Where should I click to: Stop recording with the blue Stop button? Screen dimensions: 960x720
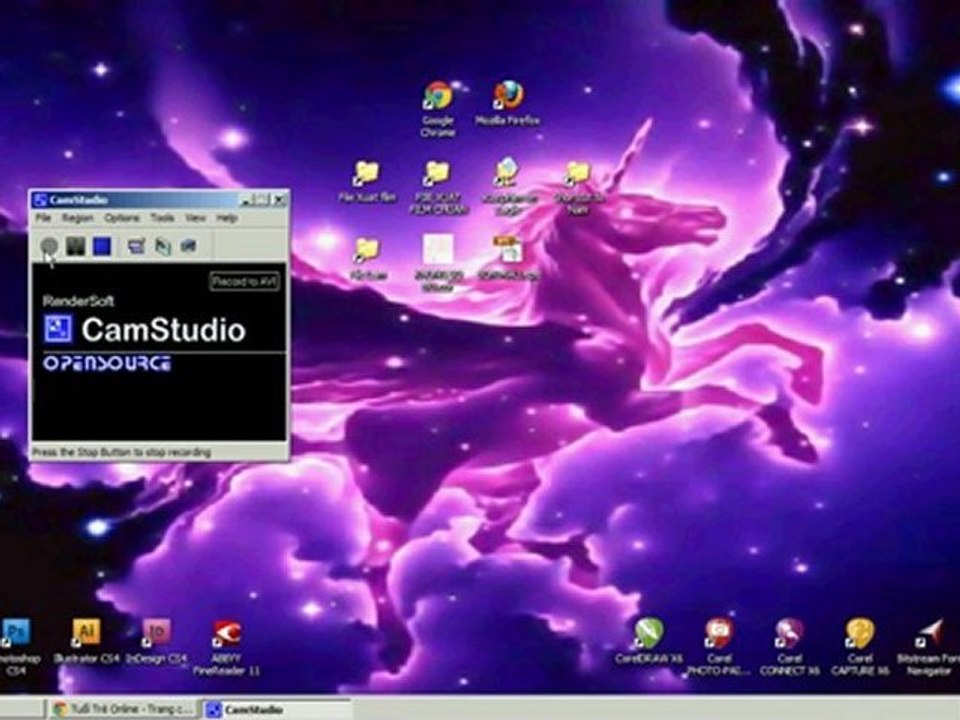click(102, 246)
